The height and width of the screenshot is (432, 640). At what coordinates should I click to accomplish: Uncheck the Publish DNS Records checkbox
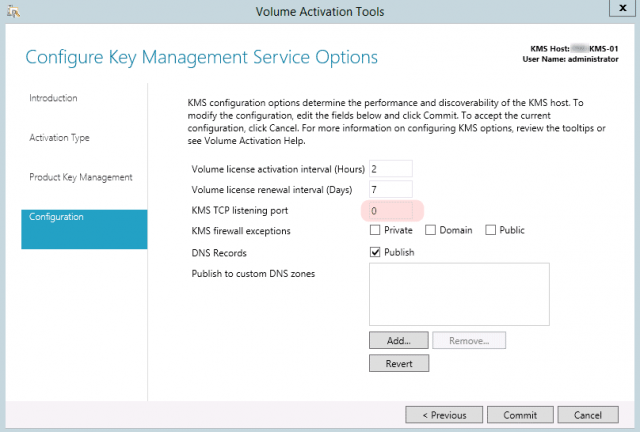(x=375, y=252)
